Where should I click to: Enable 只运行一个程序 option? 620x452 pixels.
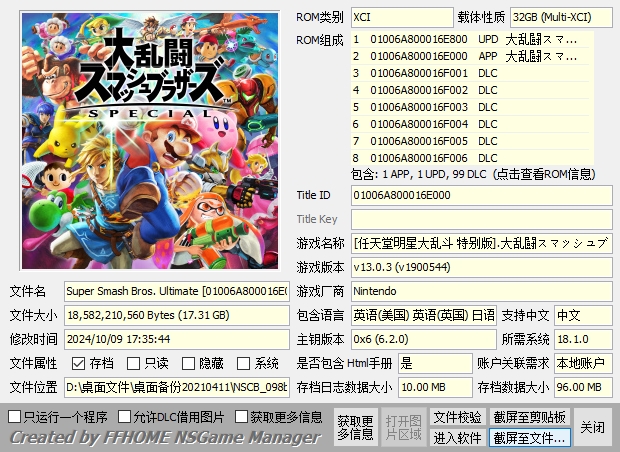point(14,416)
